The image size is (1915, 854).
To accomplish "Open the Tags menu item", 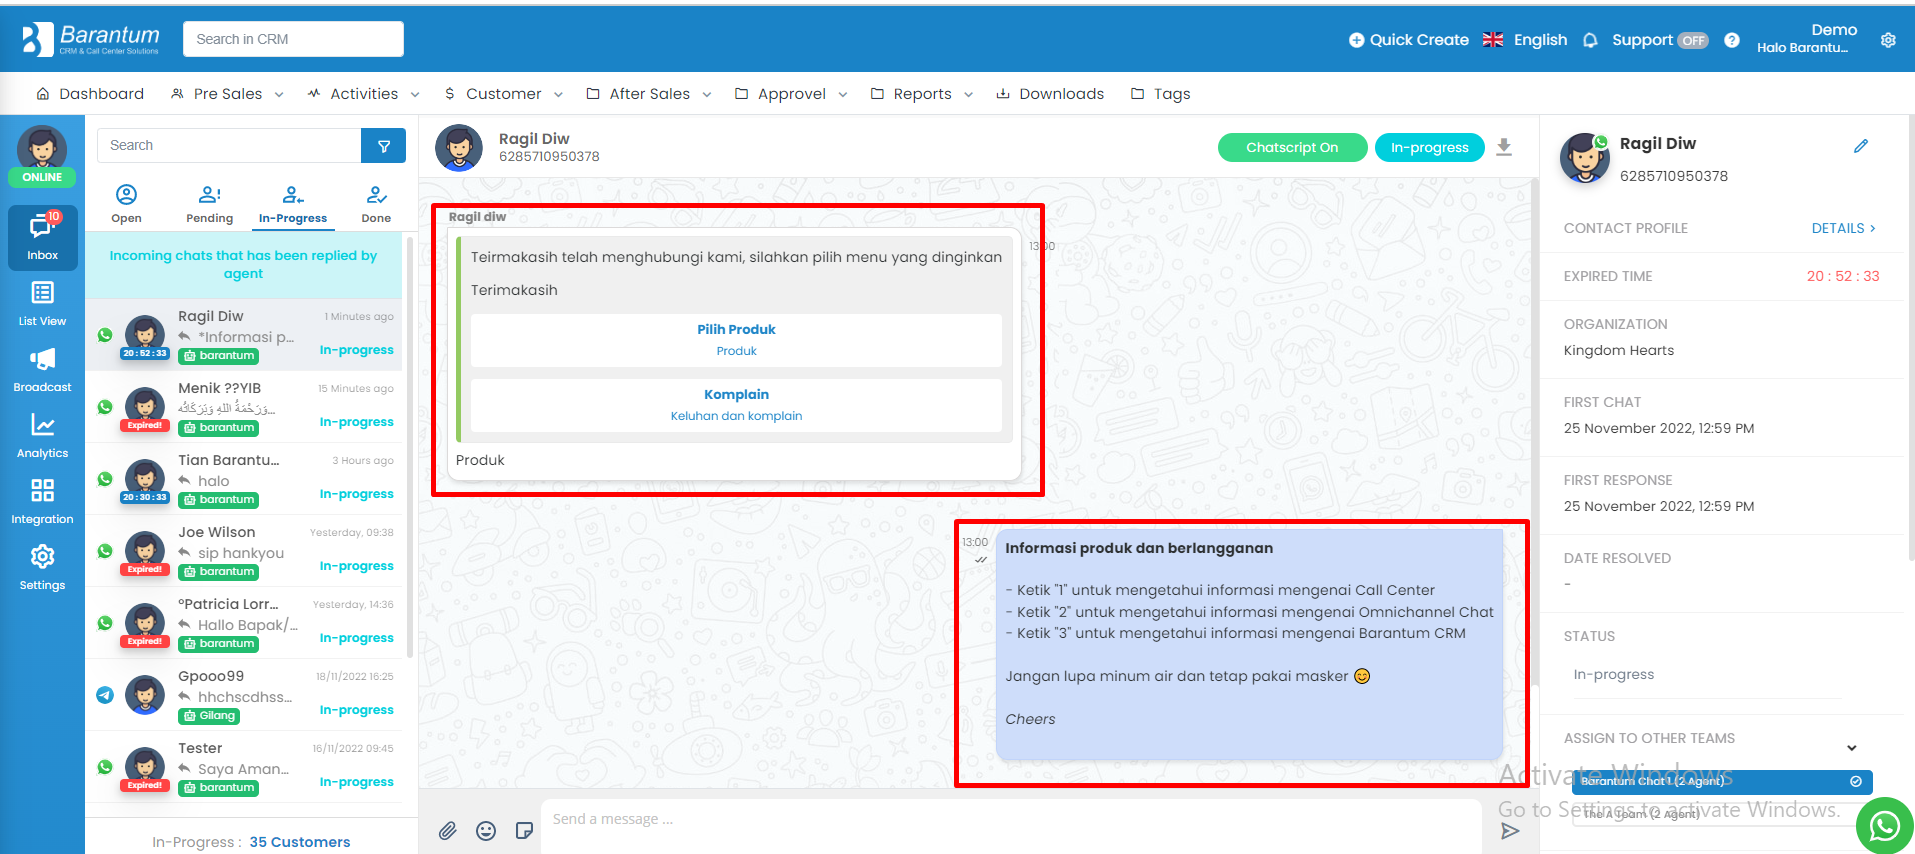I will [1160, 94].
